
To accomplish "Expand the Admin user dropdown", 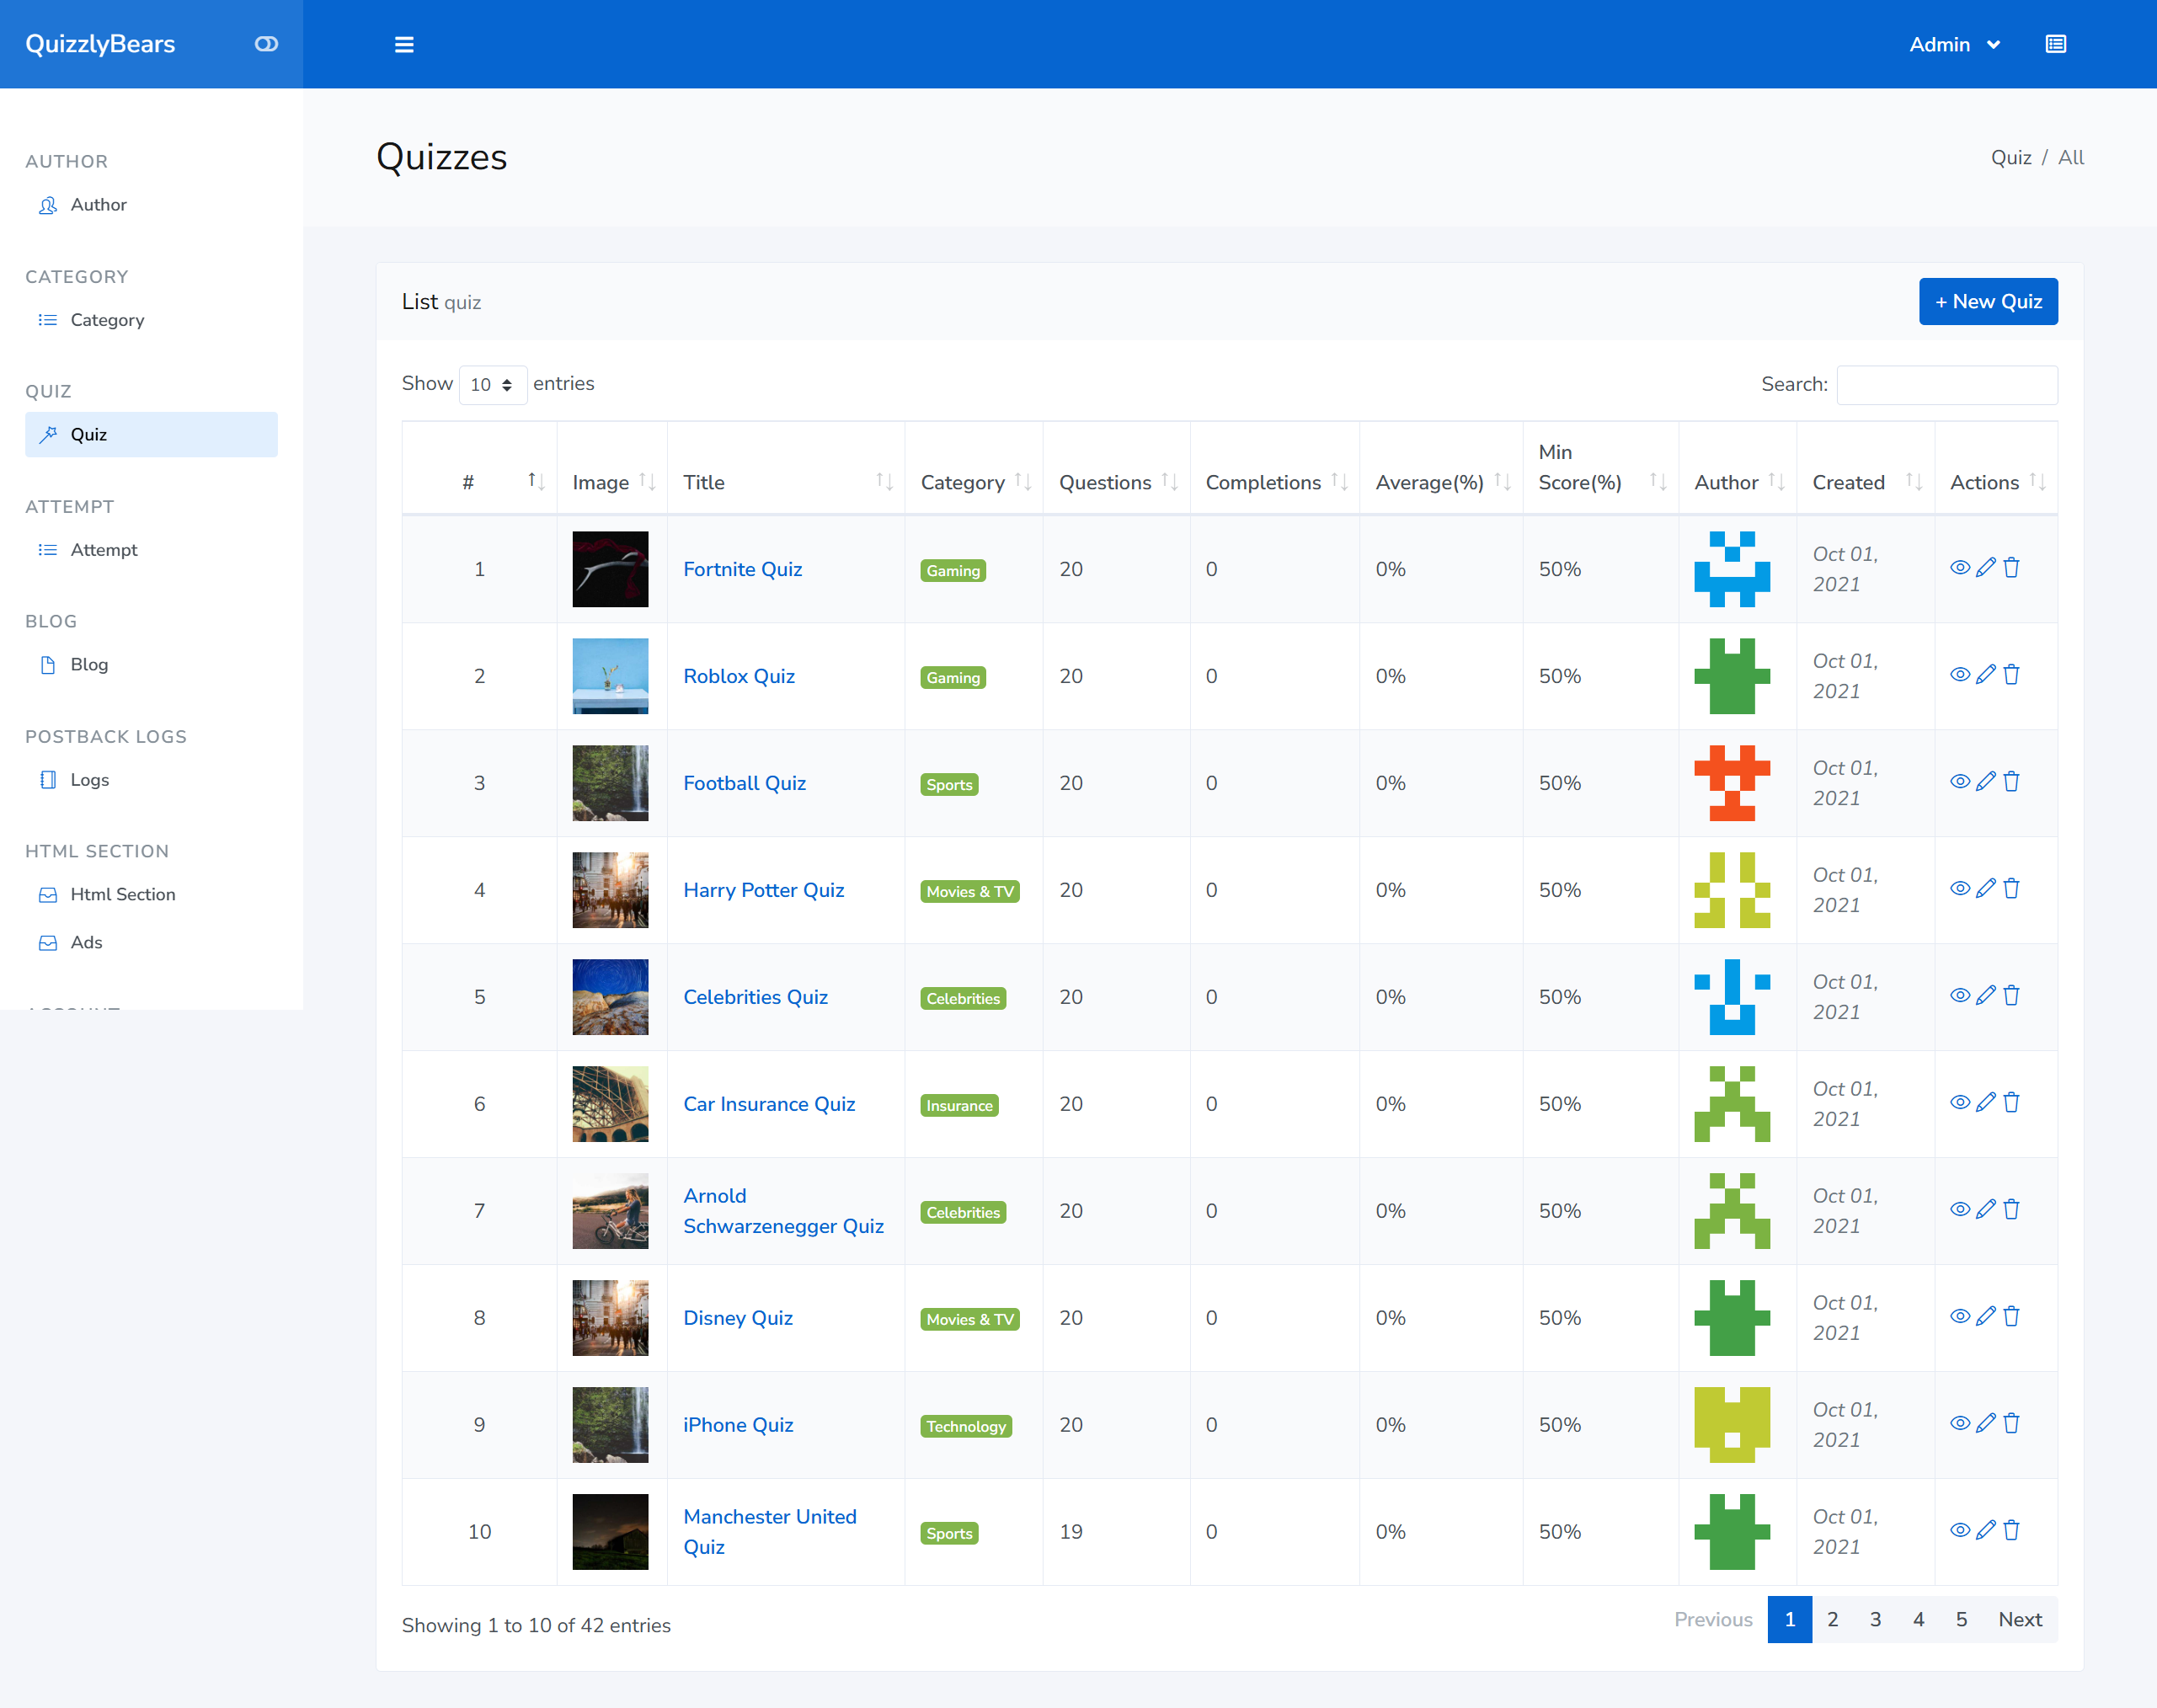I will click(1954, 44).
